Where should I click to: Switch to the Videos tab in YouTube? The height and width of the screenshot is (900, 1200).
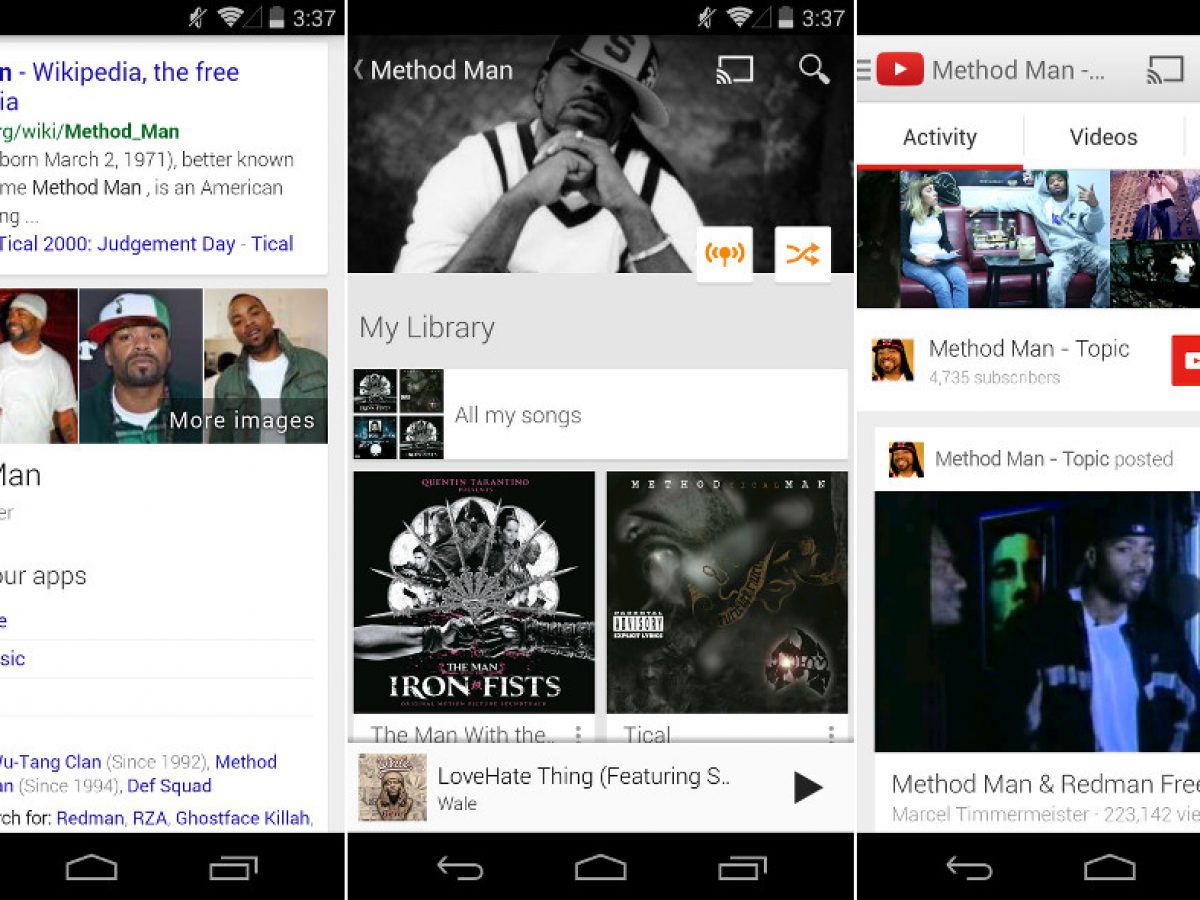(x=1104, y=137)
